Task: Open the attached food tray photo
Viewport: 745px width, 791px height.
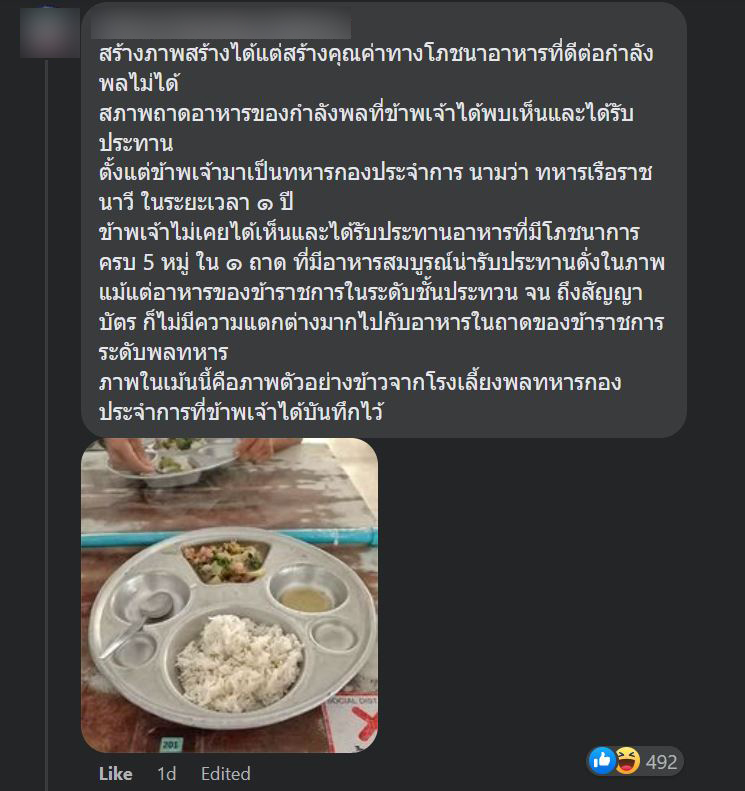Action: coord(230,595)
